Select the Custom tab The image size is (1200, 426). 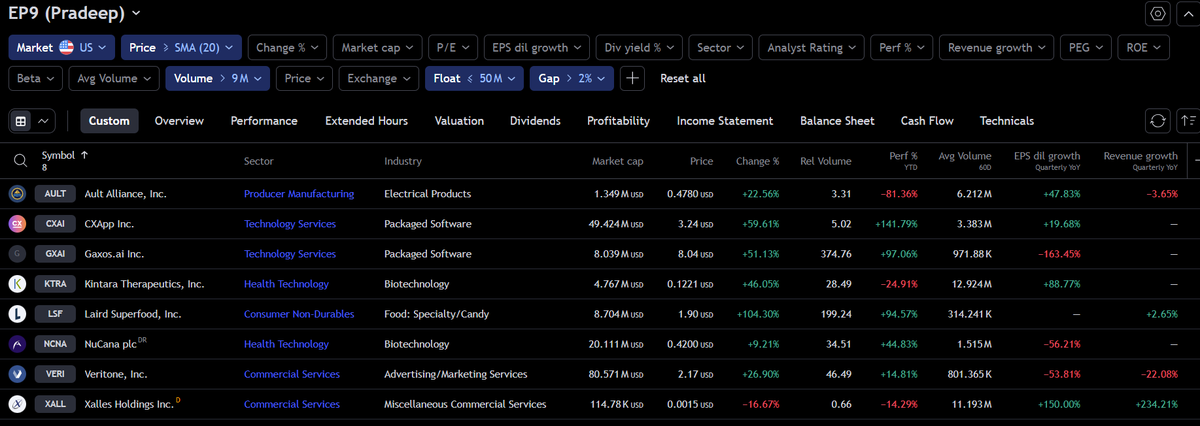tap(109, 121)
